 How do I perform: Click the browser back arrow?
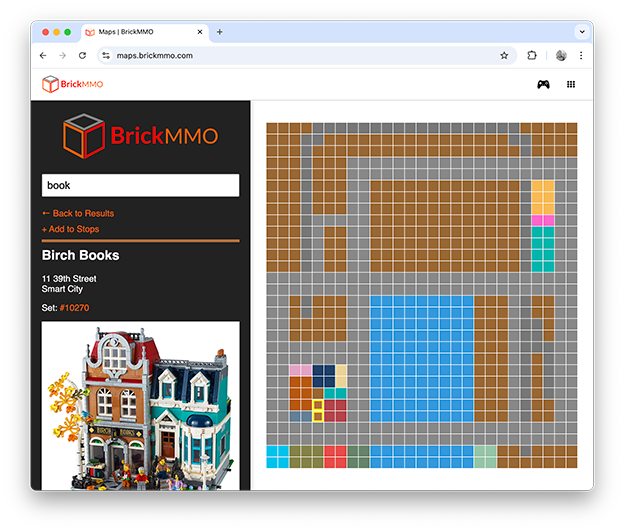coord(43,55)
